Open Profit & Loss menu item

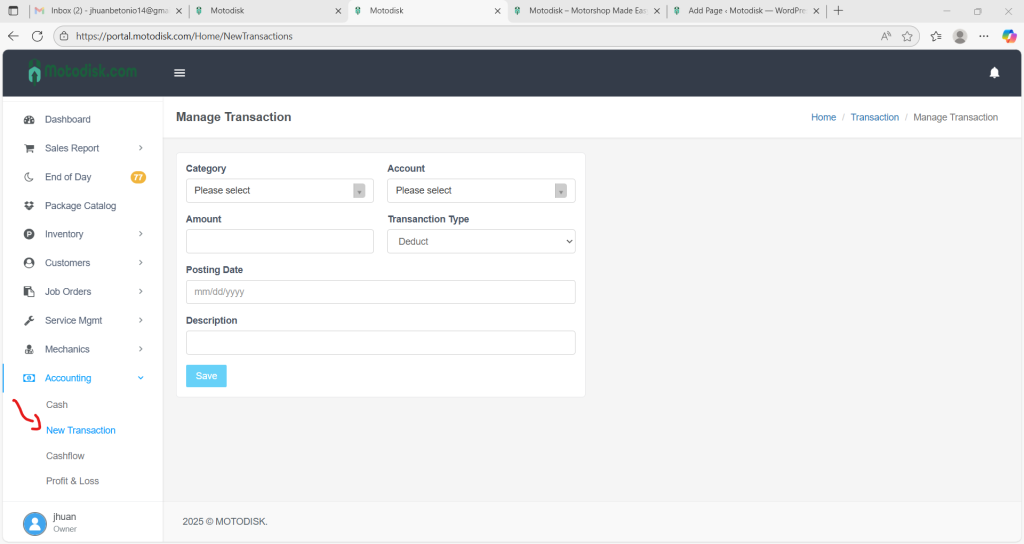coord(72,481)
